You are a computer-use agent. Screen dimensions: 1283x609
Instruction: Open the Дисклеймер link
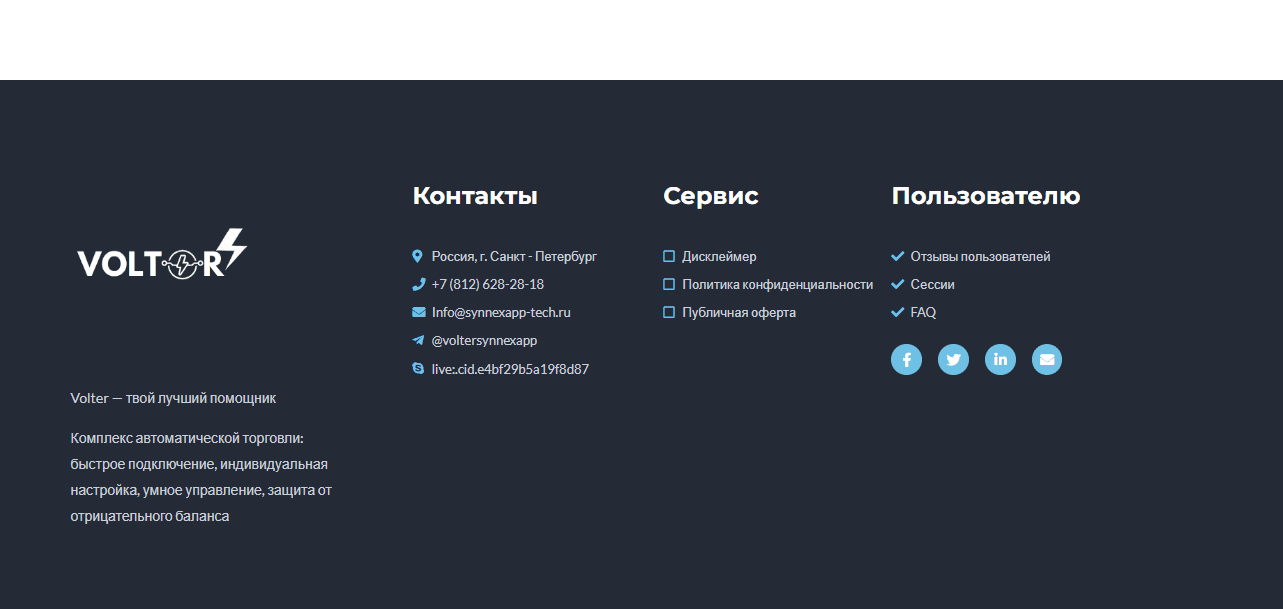click(x=719, y=257)
